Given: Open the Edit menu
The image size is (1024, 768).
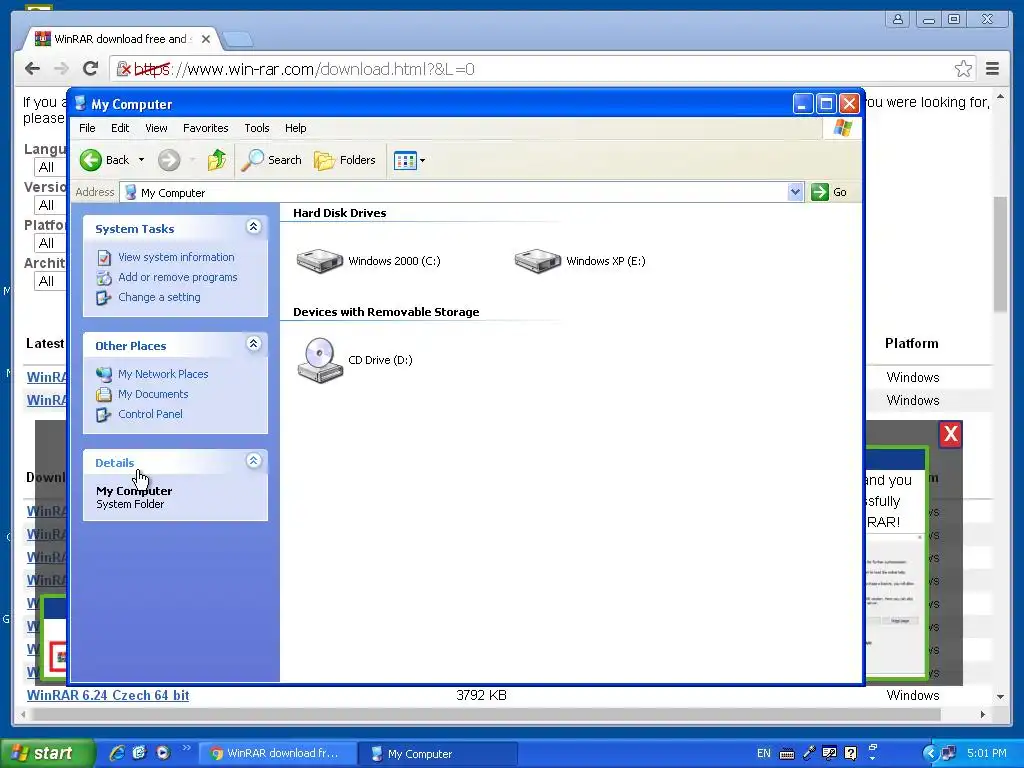Looking at the screenshot, I should click(x=120, y=128).
